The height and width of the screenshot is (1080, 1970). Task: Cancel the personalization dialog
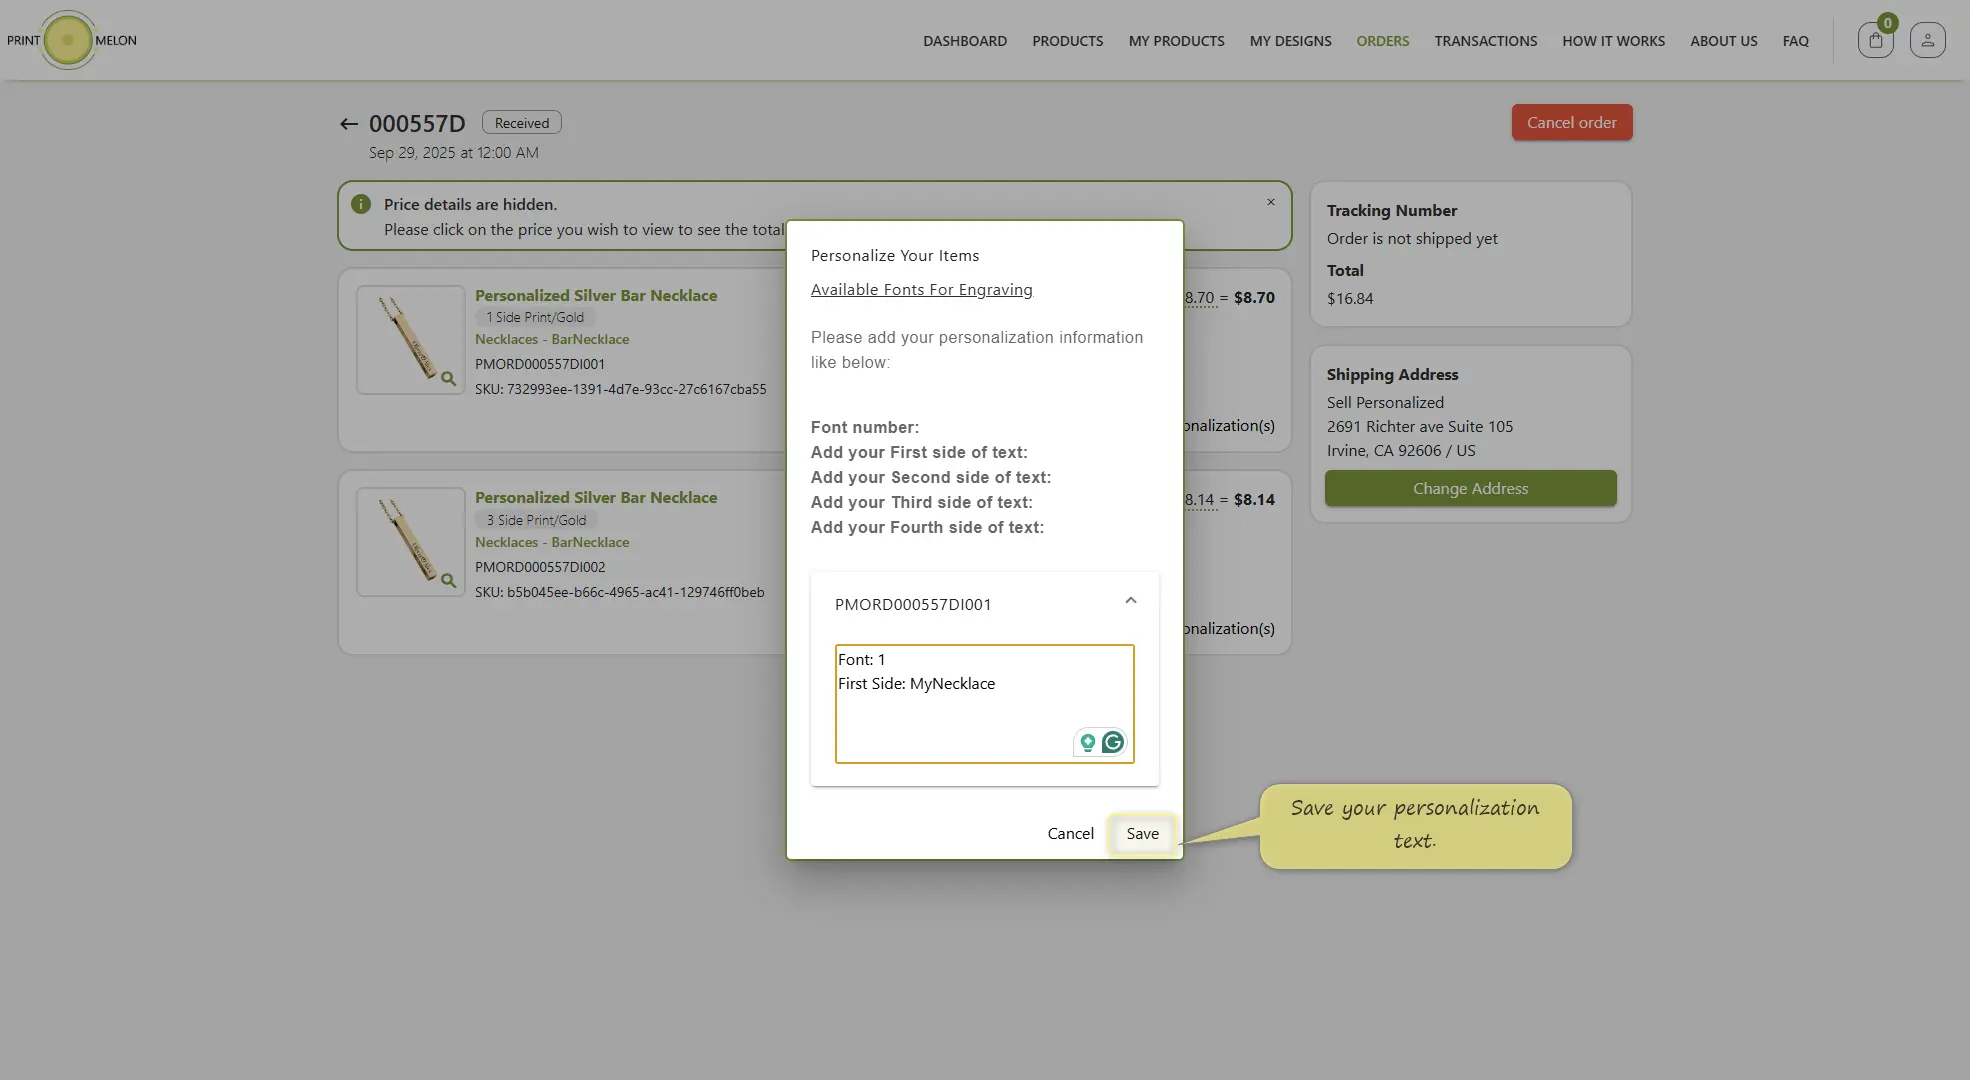[x=1070, y=834]
